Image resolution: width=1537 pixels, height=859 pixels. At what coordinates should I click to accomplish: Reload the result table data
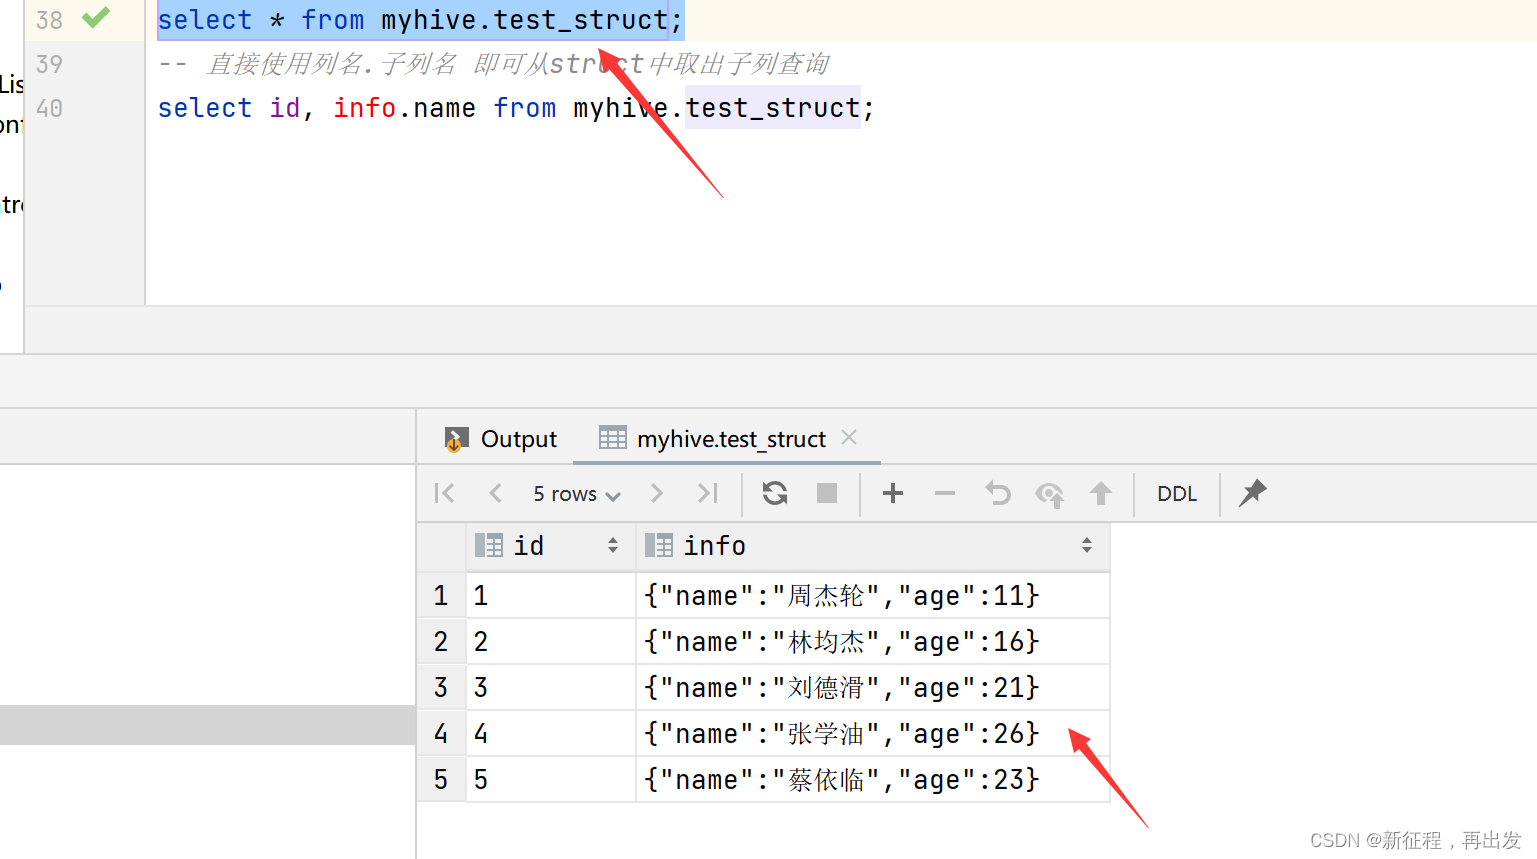point(775,493)
